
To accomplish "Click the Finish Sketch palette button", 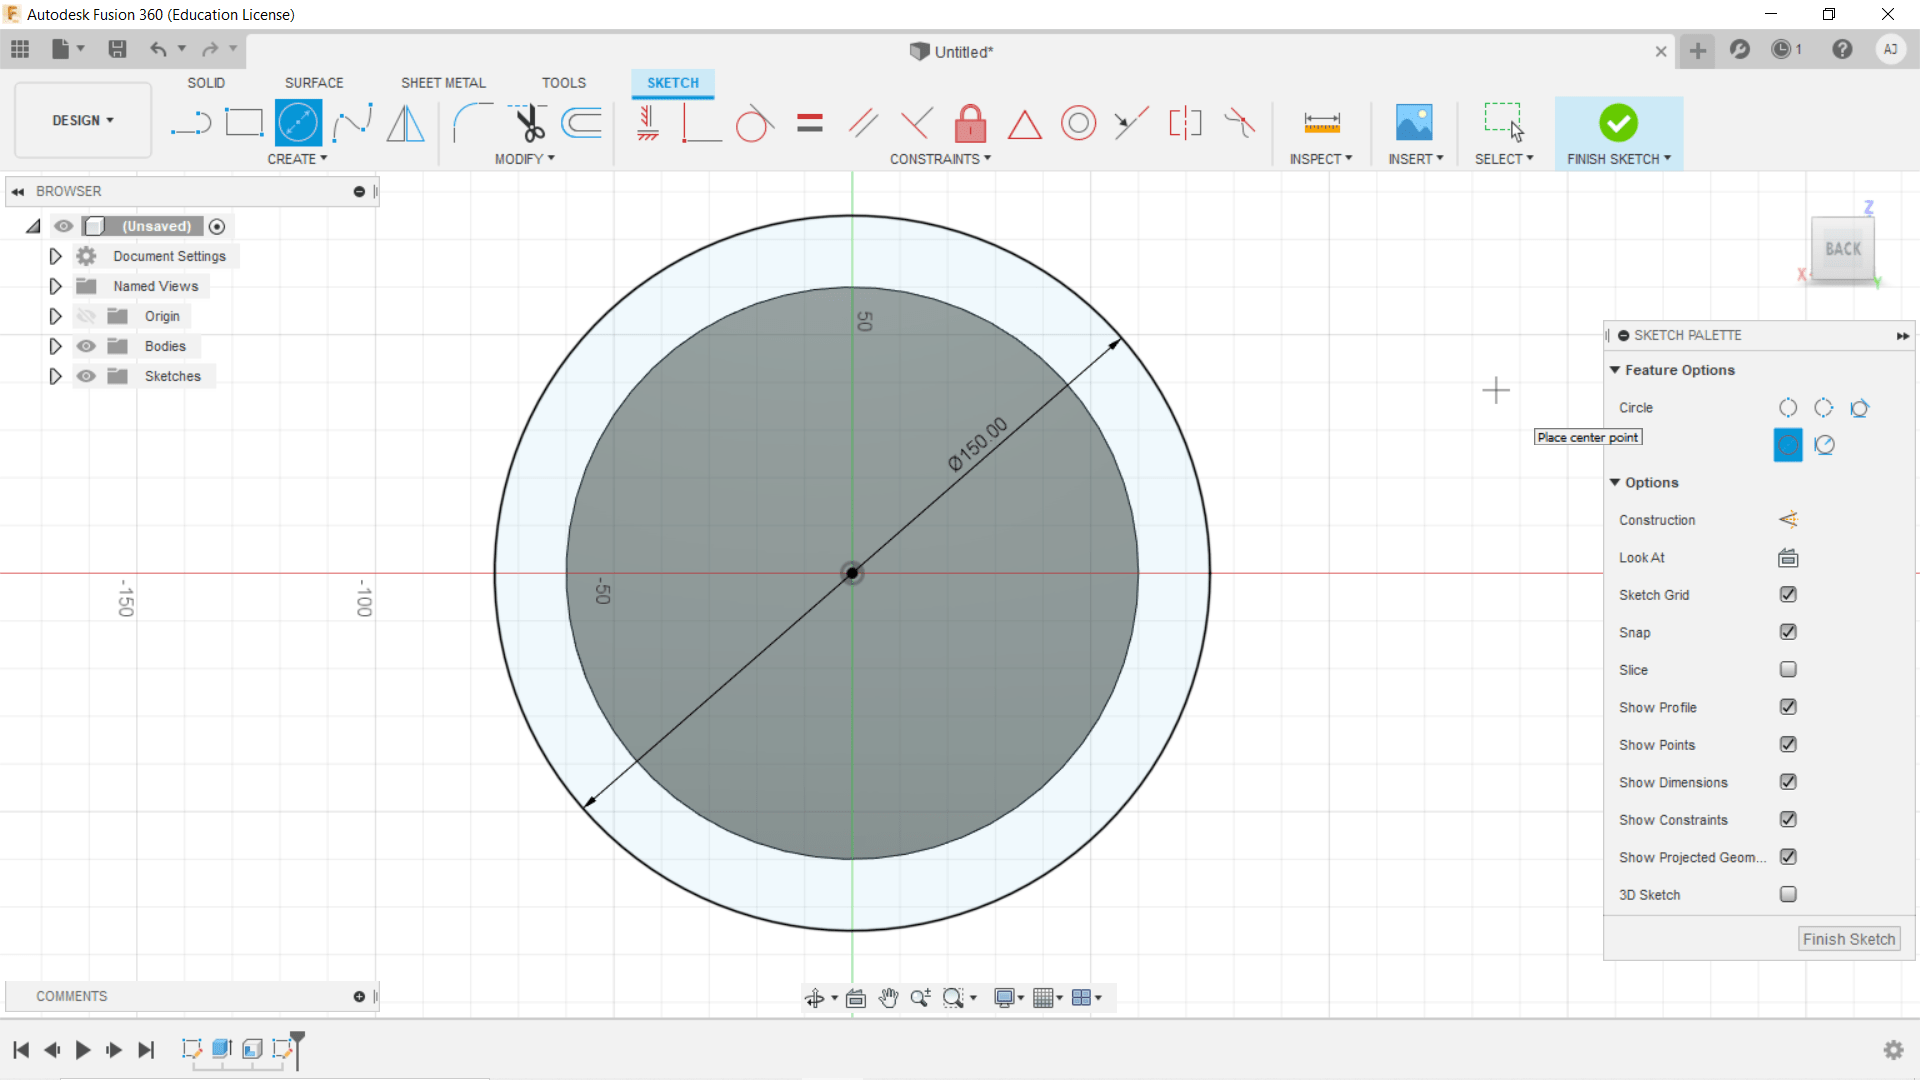I will coord(1848,939).
